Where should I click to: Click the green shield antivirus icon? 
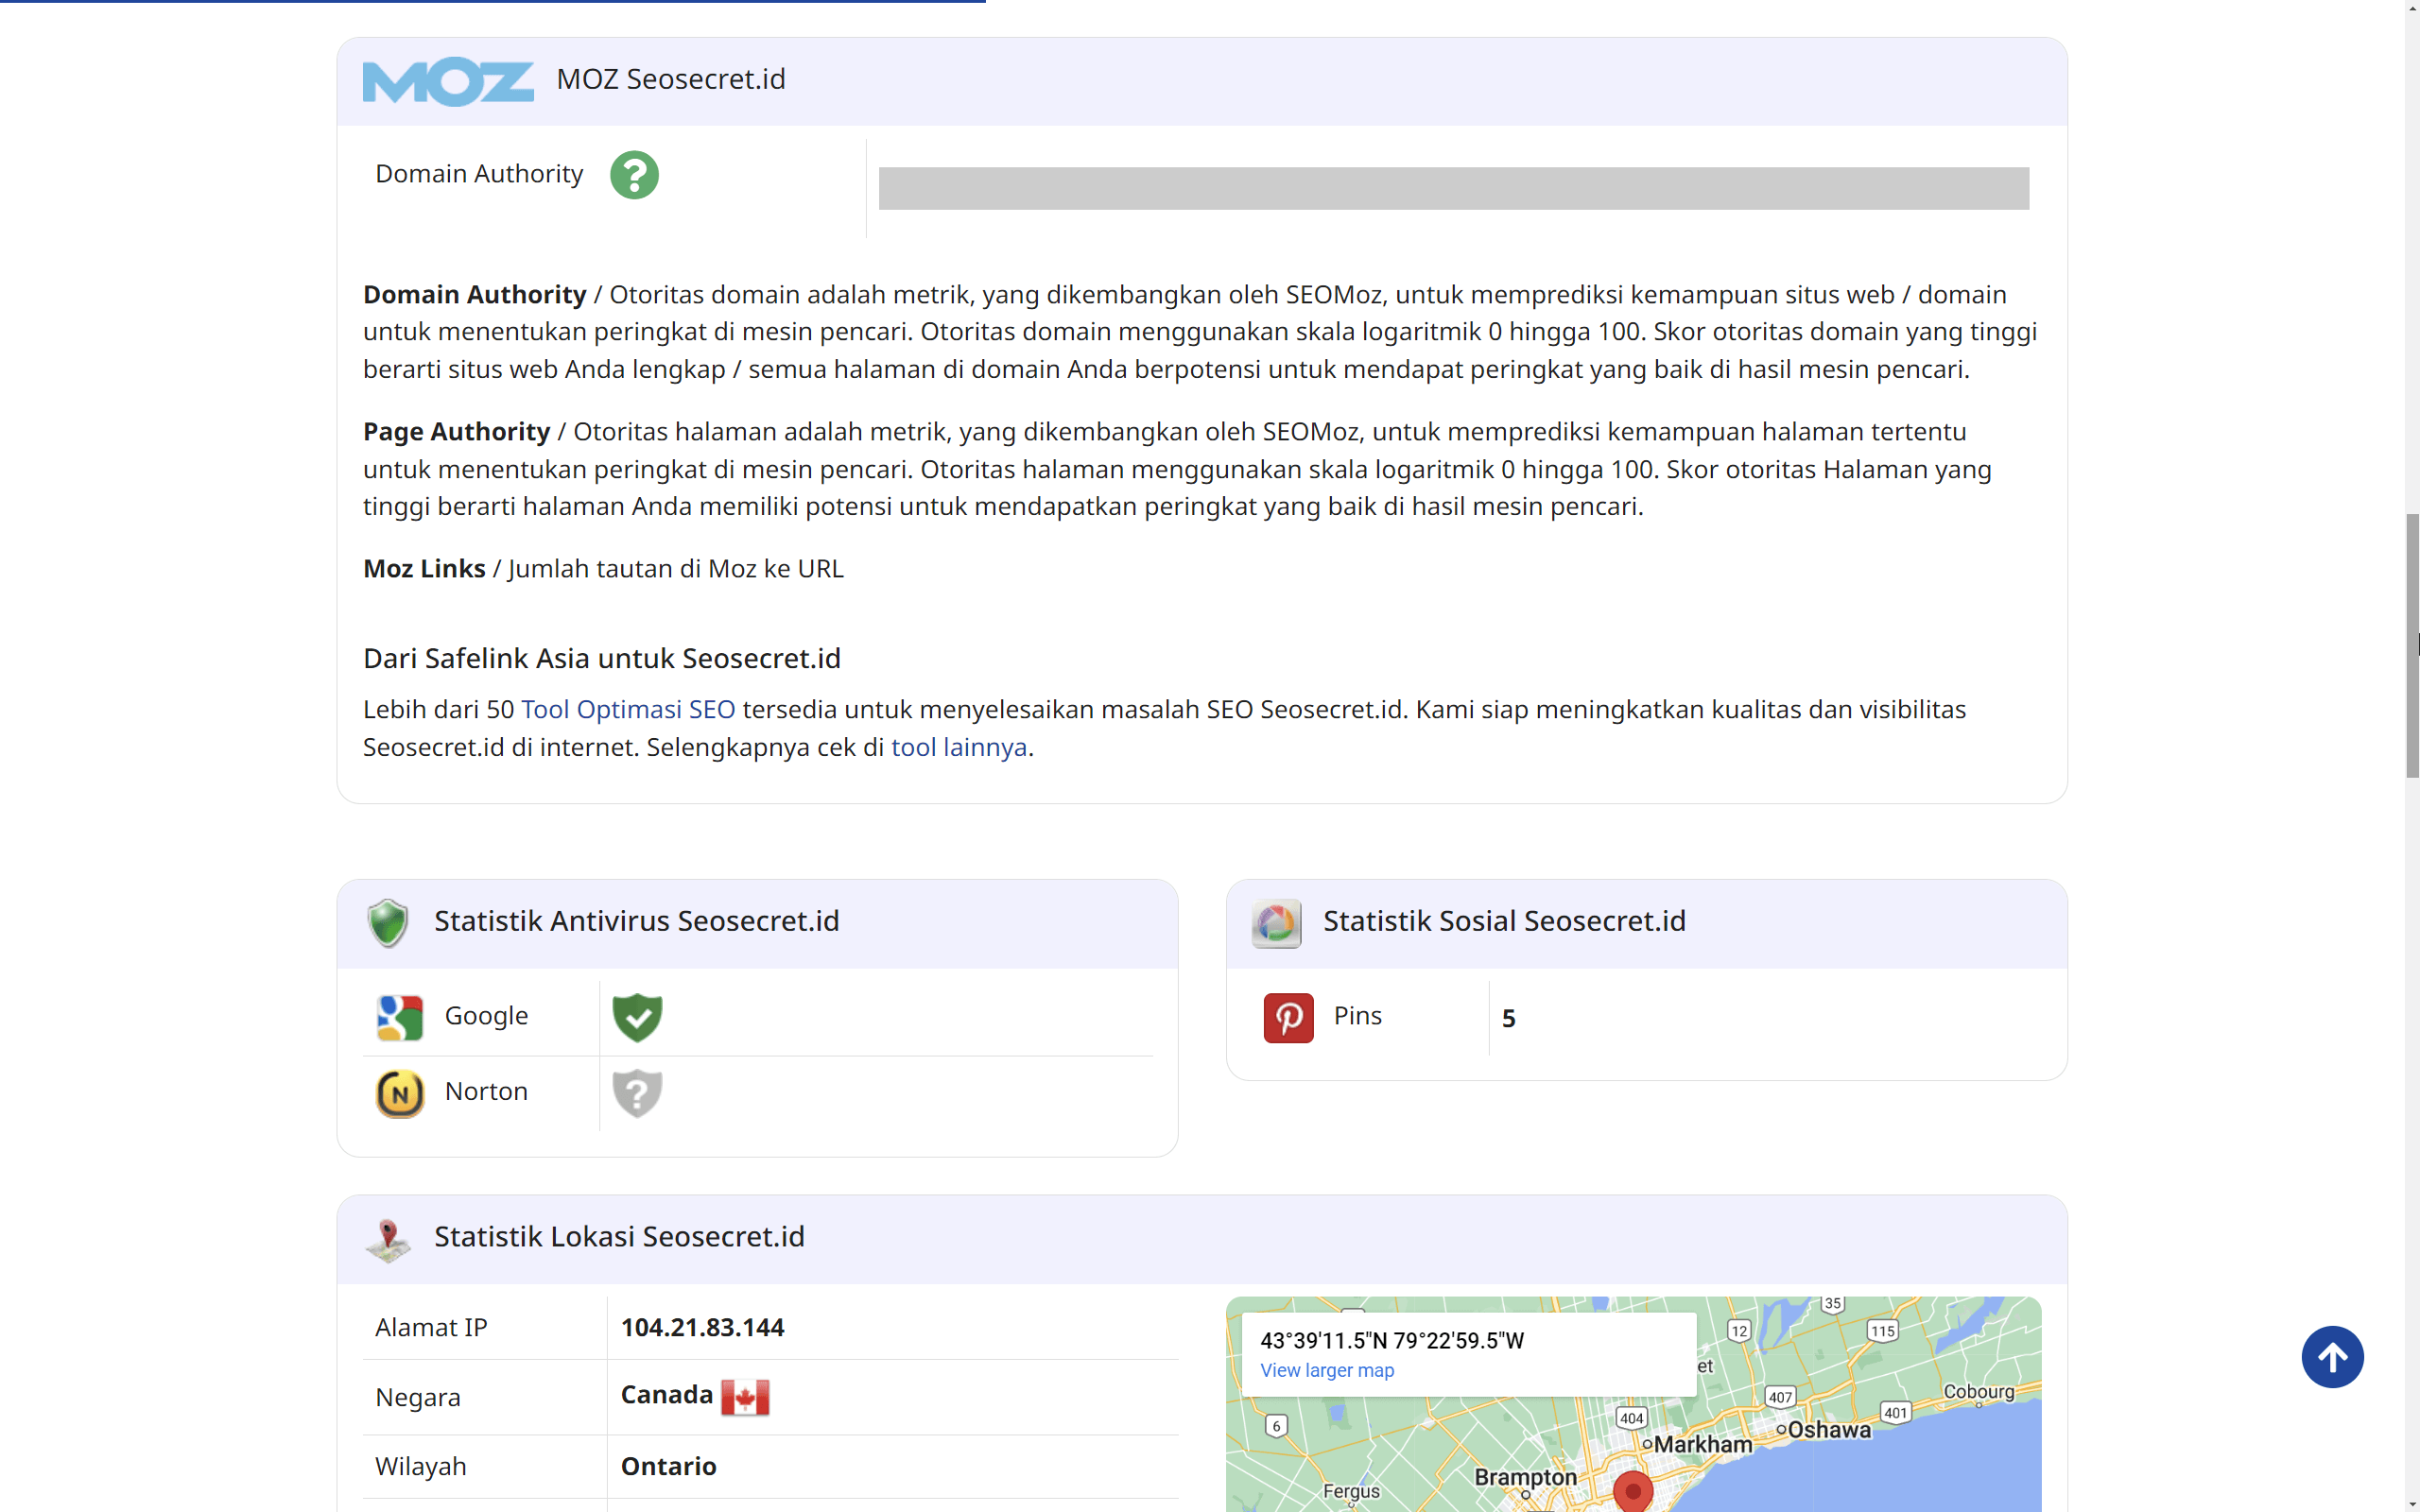388,922
